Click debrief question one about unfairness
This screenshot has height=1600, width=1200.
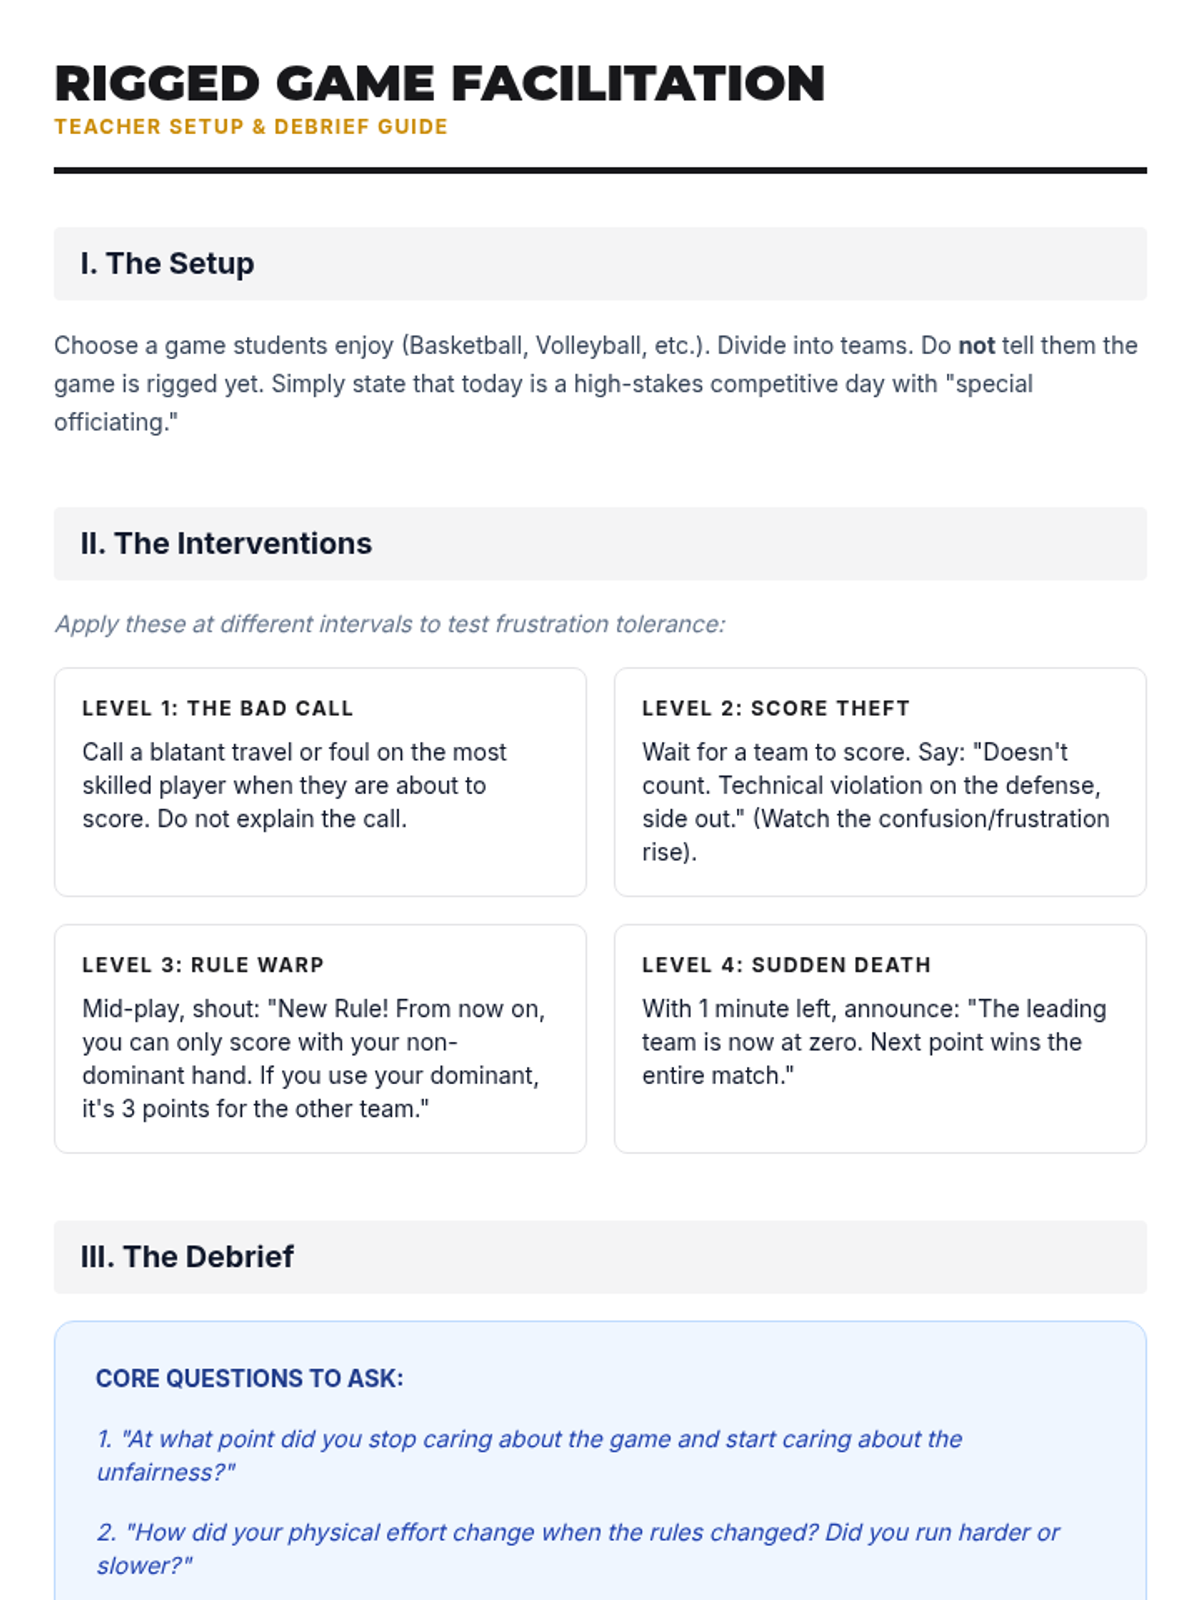pyautogui.click(x=529, y=1456)
